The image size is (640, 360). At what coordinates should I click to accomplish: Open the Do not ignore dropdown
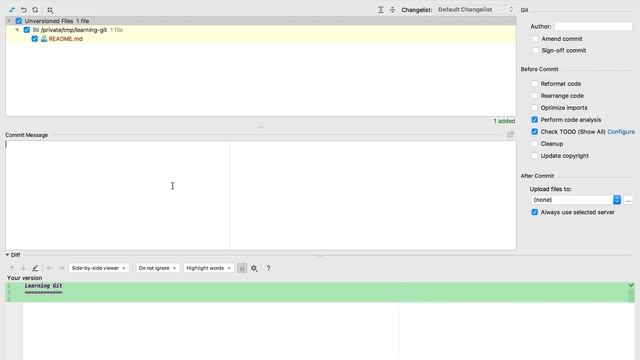pos(158,268)
